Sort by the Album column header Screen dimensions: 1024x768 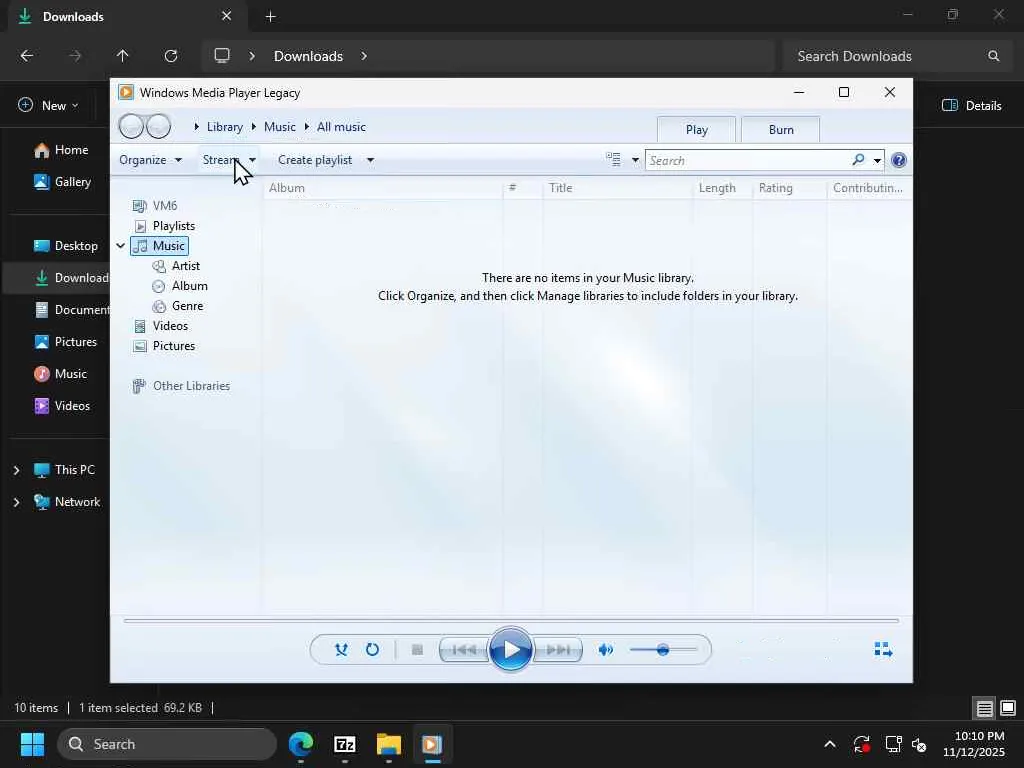point(383,188)
